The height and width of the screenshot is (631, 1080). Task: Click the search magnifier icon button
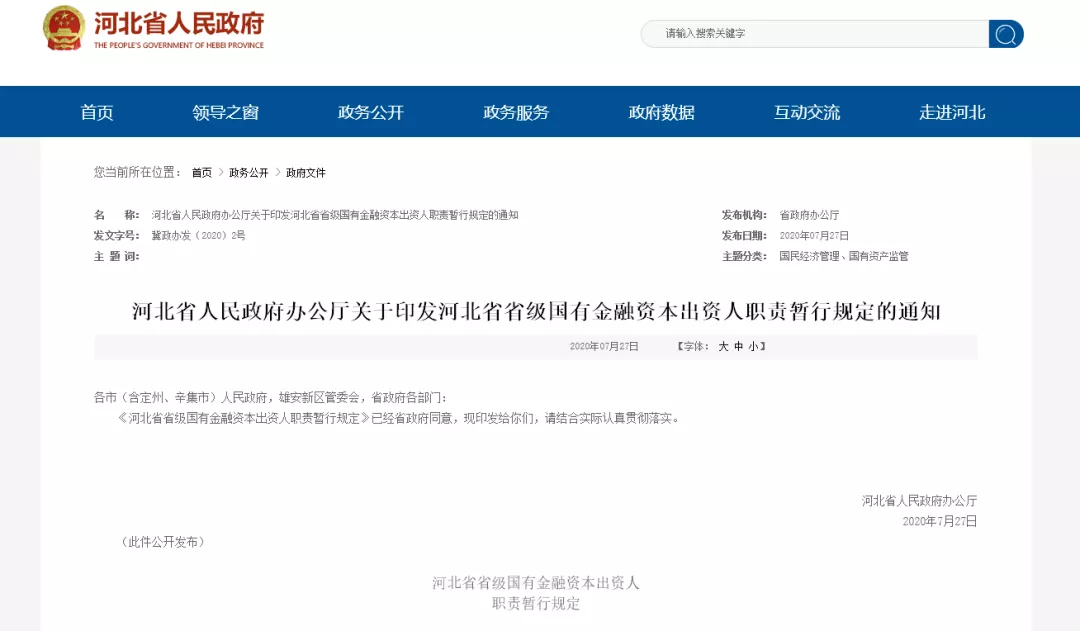1006,34
